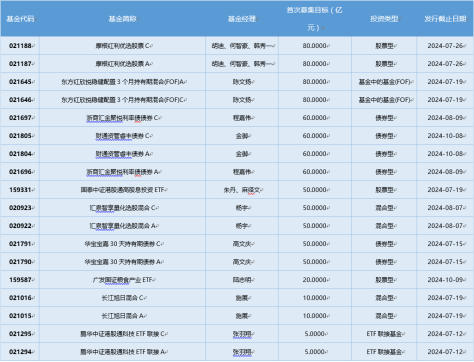The width and height of the screenshot is (474, 362).
Task: Click the 投资类型 column header
Action: click(x=384, y=19)
